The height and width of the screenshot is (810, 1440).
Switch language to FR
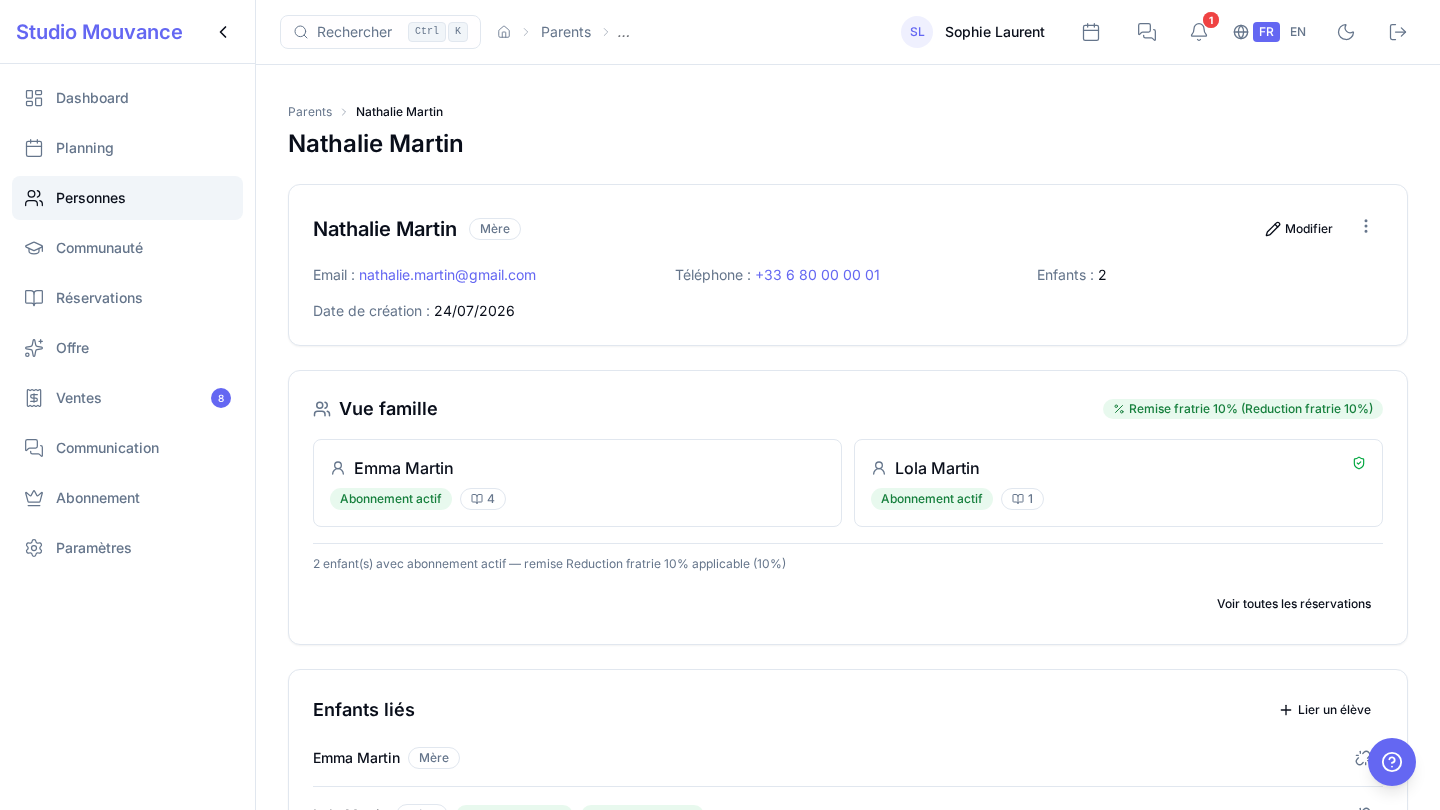coord(1266,32)
